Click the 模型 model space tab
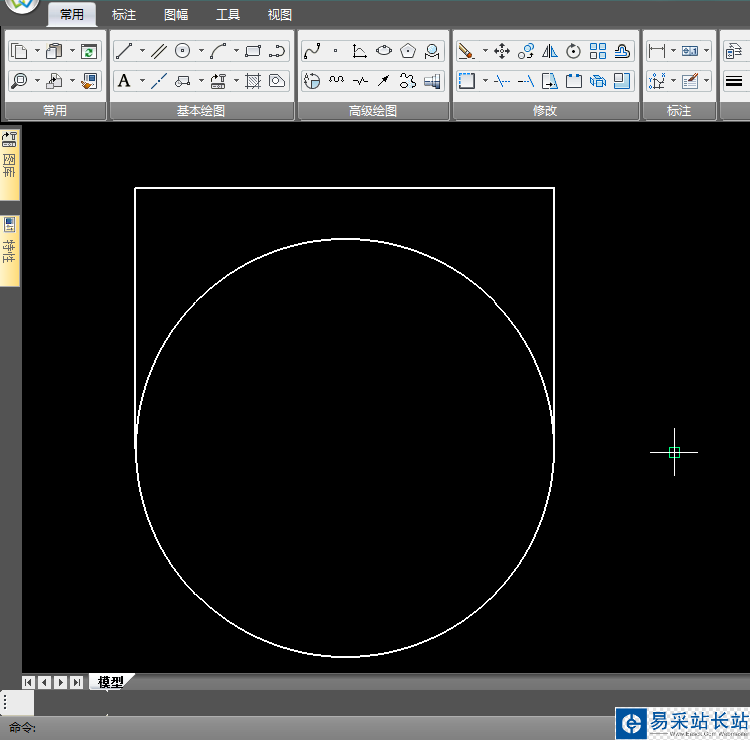This screenshot has width=750, height=740. tap(111, 682)
